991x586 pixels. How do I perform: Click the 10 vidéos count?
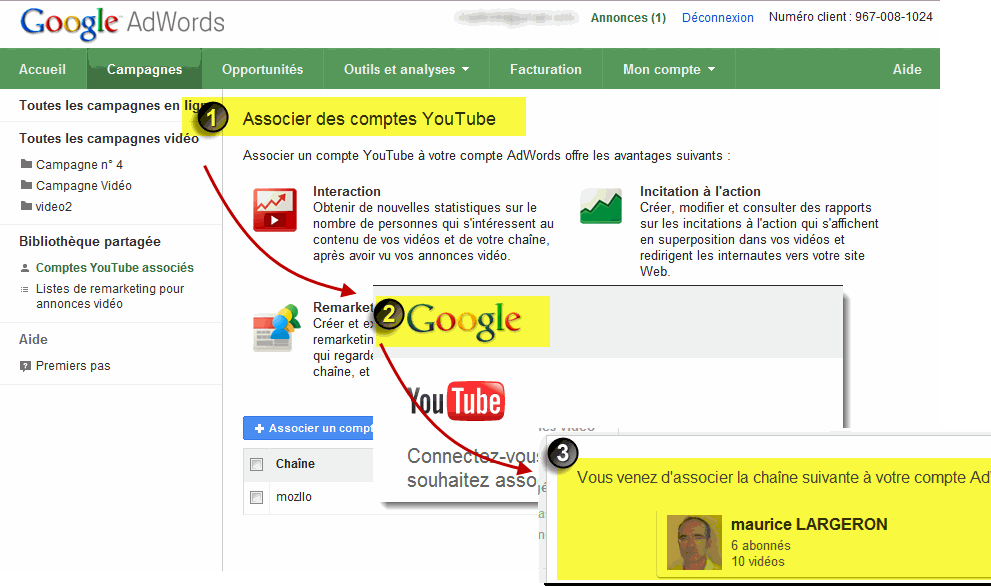(758, 561)
